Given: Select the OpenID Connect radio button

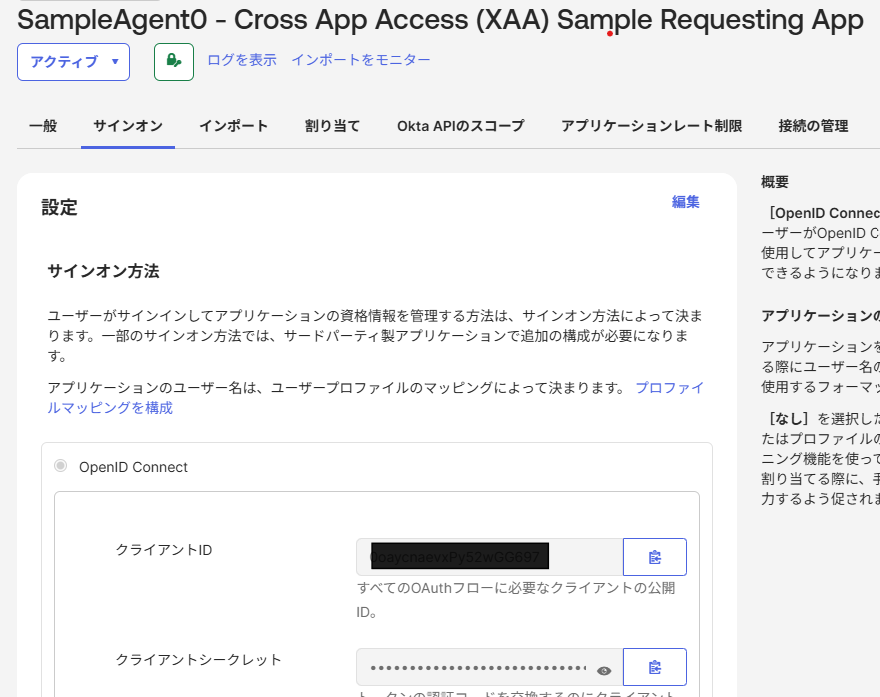Looking at the screenshot, I should [x=61, y=466].
